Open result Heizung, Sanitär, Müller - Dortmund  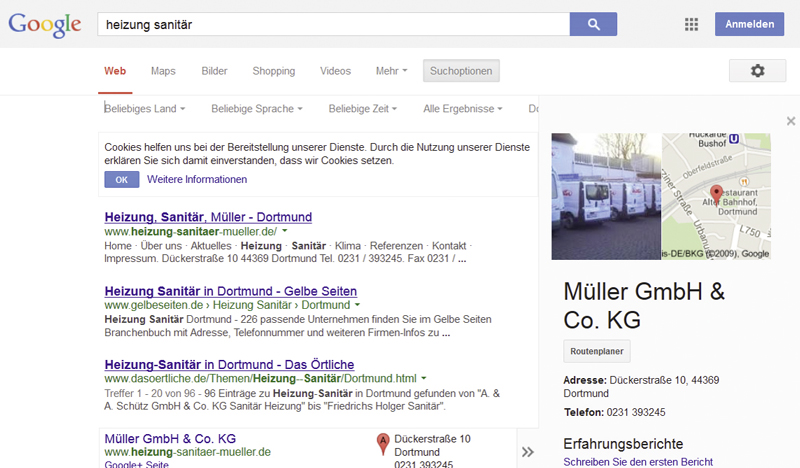208,217
